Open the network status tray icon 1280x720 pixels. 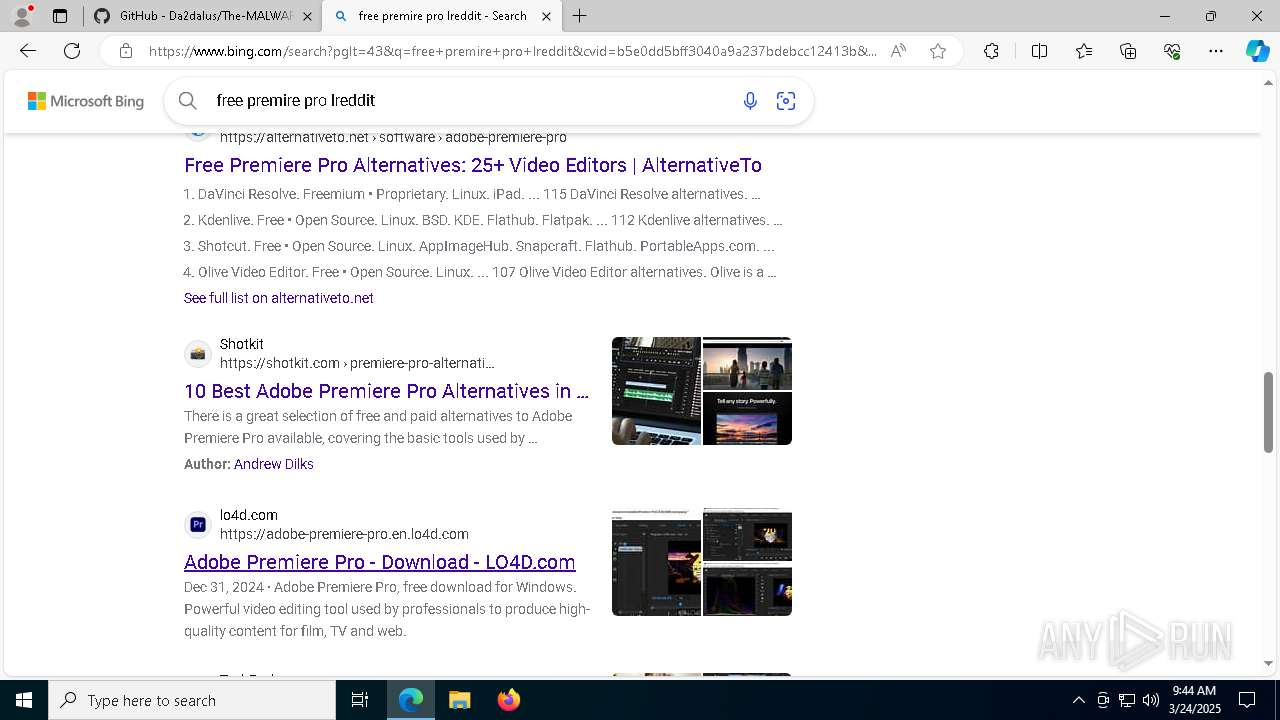click(1127, 700)
